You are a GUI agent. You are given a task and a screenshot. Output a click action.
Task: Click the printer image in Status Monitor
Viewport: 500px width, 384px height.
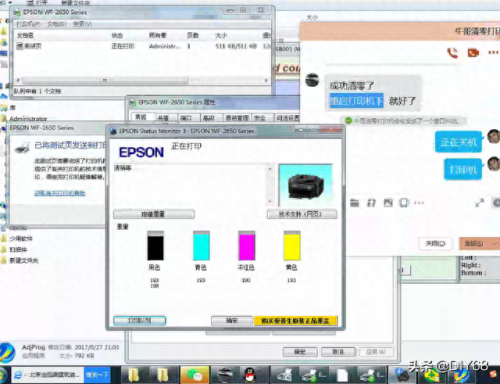[x=305, y=185]
